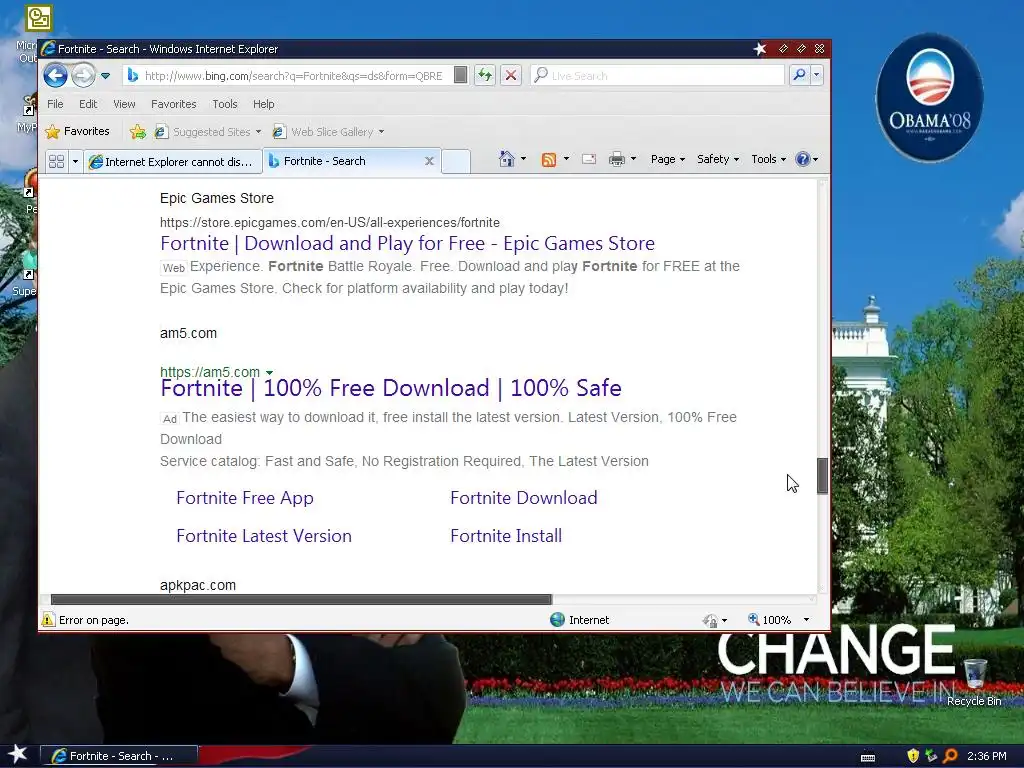Click Fortnite - Search taskbar button

coord(119,756)
